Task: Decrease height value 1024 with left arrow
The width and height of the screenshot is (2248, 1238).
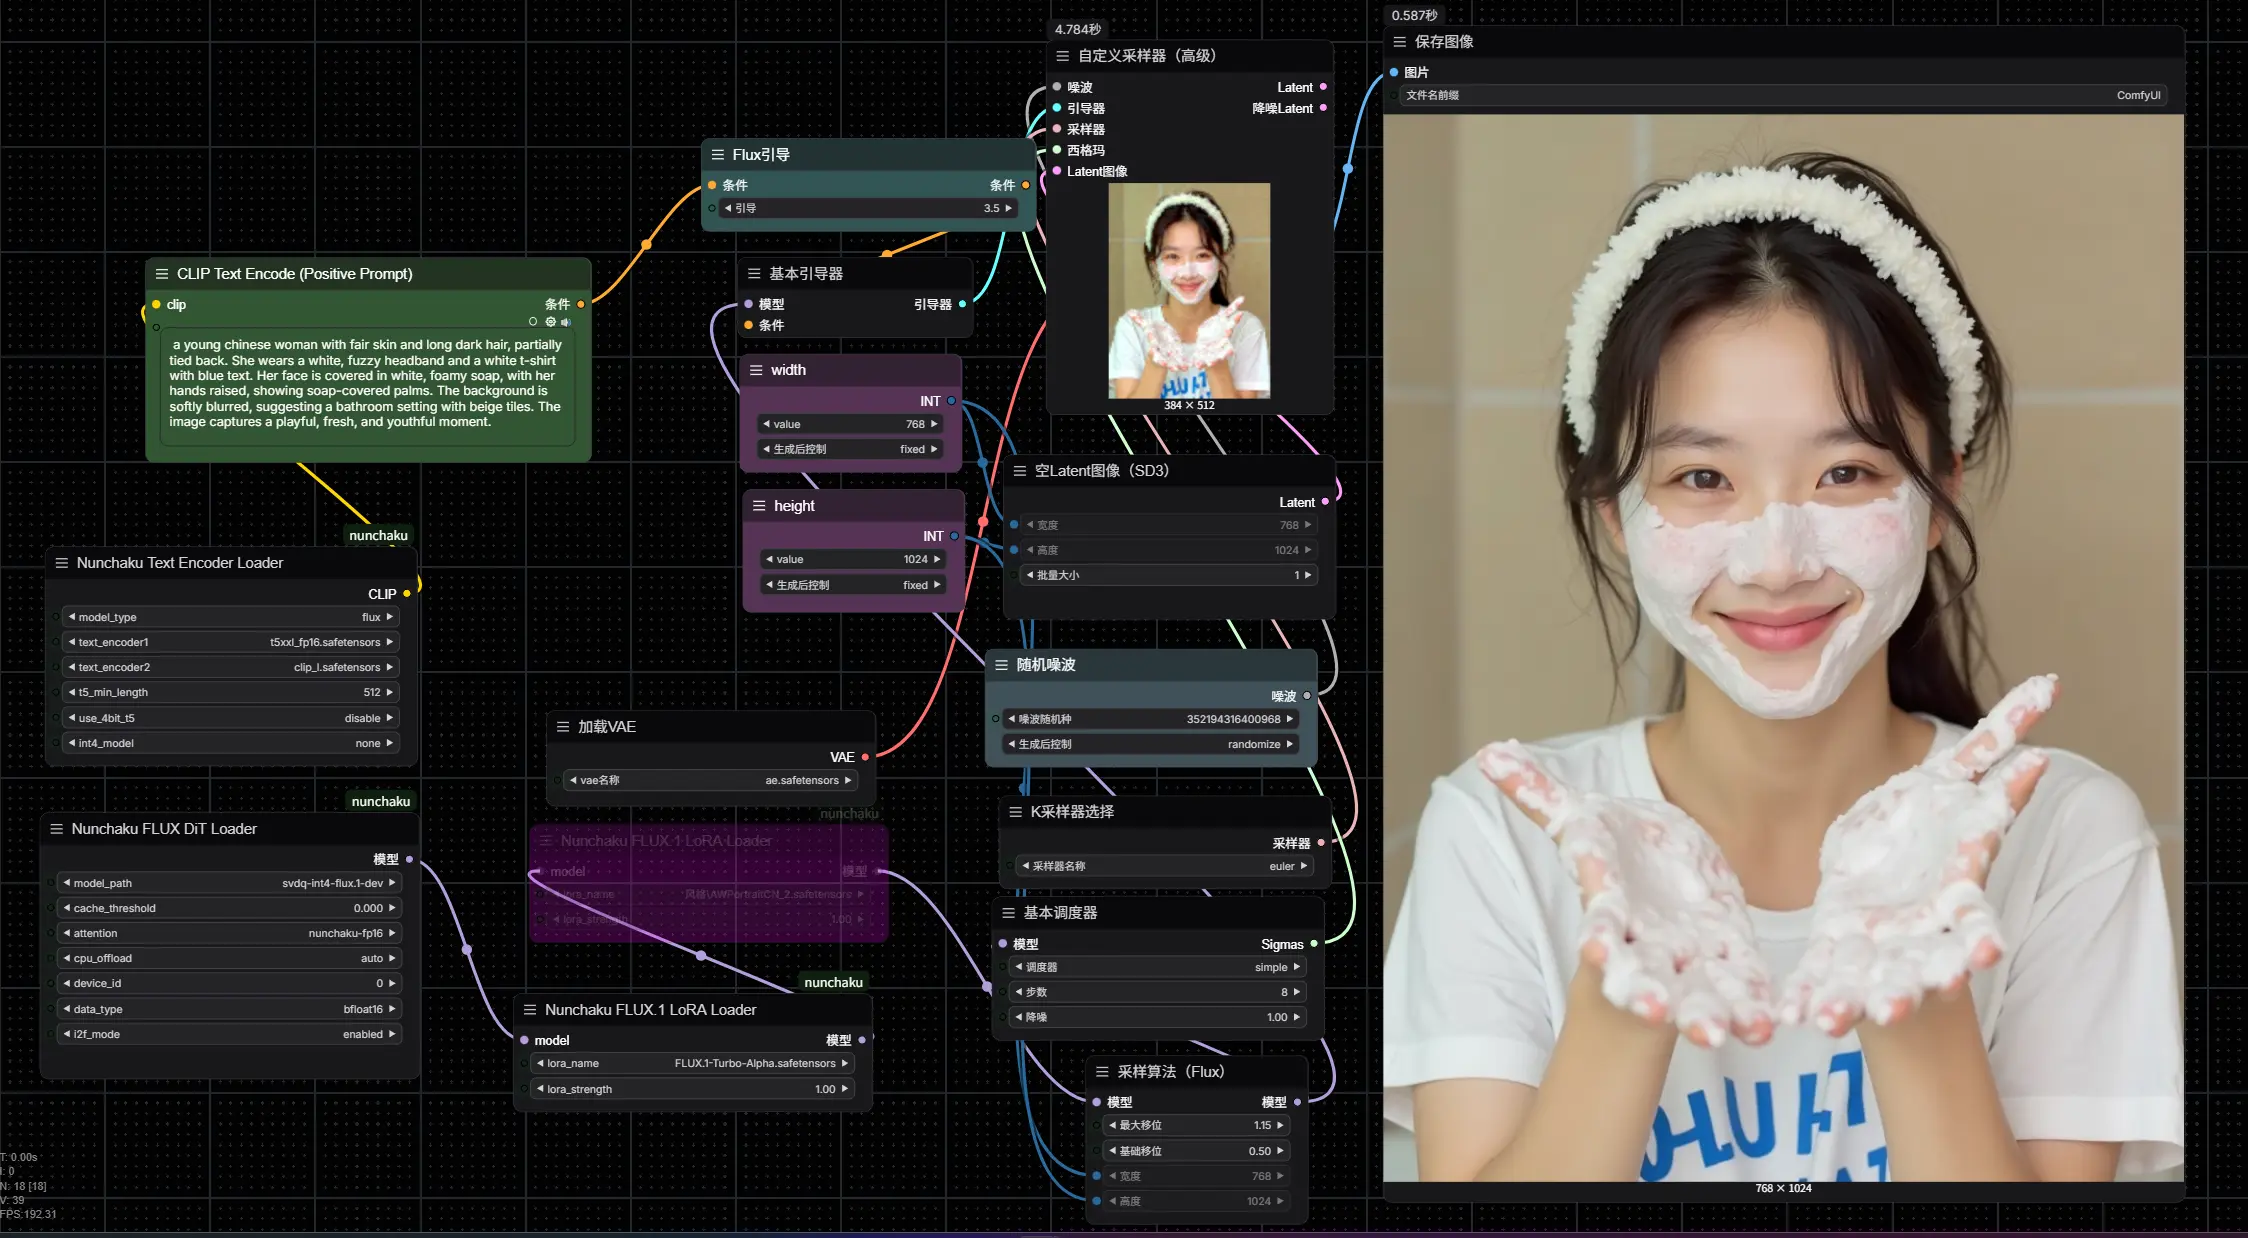Action: 769,559
